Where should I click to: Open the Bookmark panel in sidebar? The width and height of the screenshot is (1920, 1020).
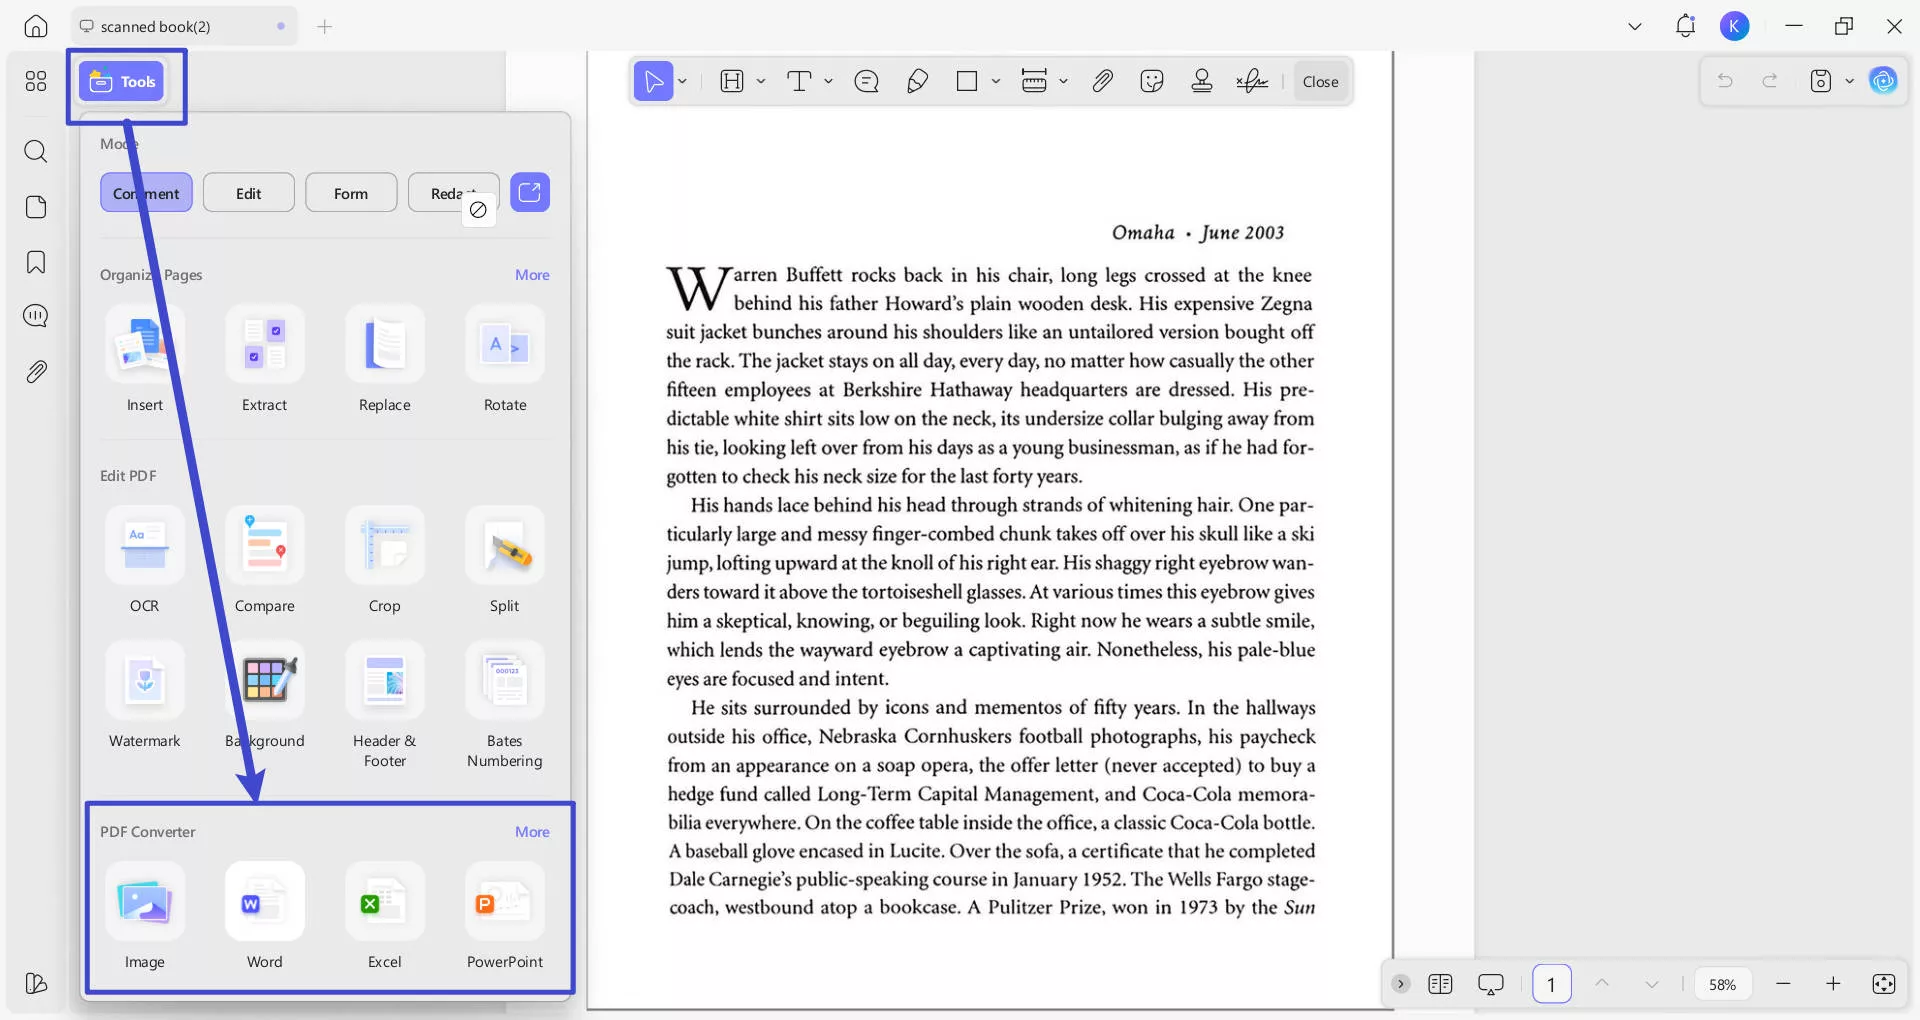(36, 262)
